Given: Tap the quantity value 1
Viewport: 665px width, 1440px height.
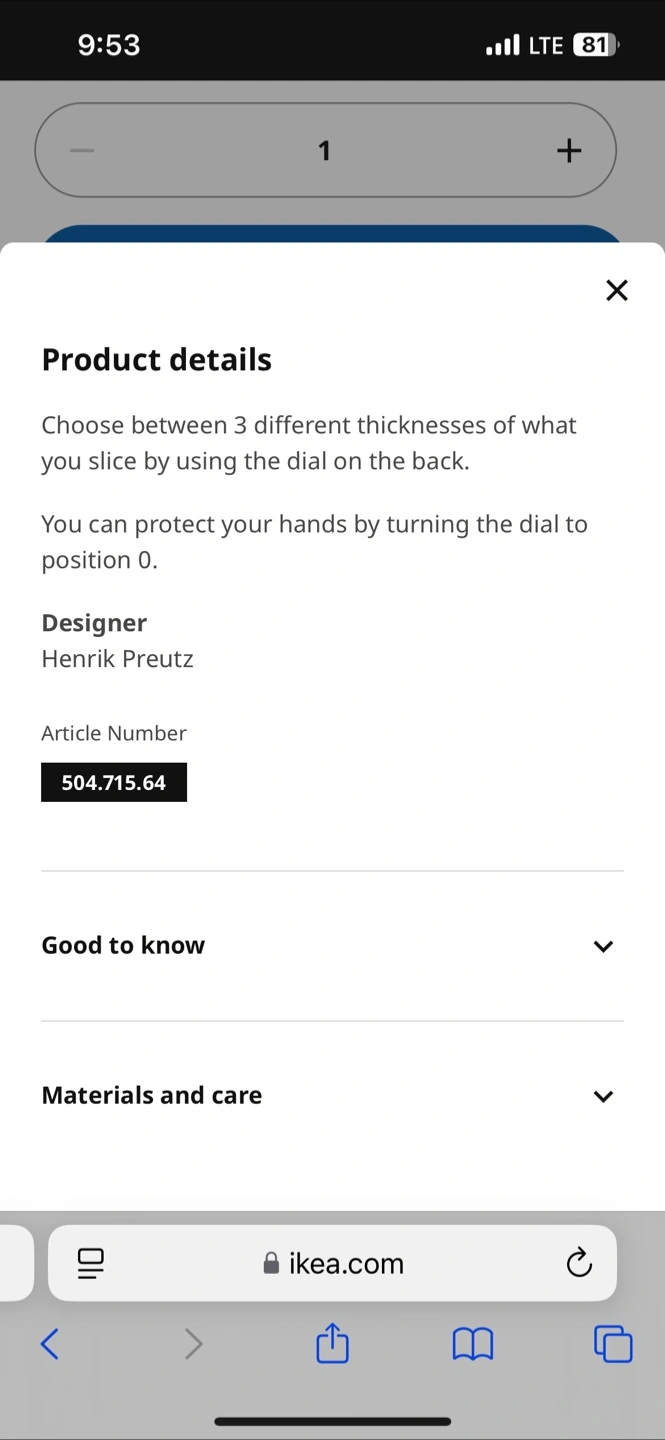Looking at the screenshot, I should (x=324, y=150).
